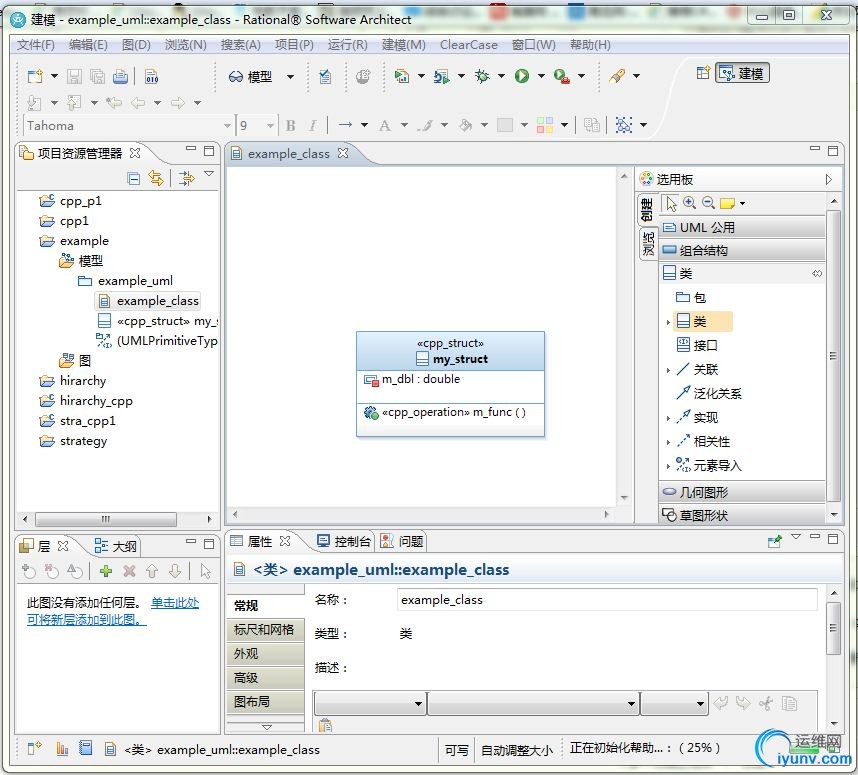
Task: Select the strategy project
Action: 73,441
